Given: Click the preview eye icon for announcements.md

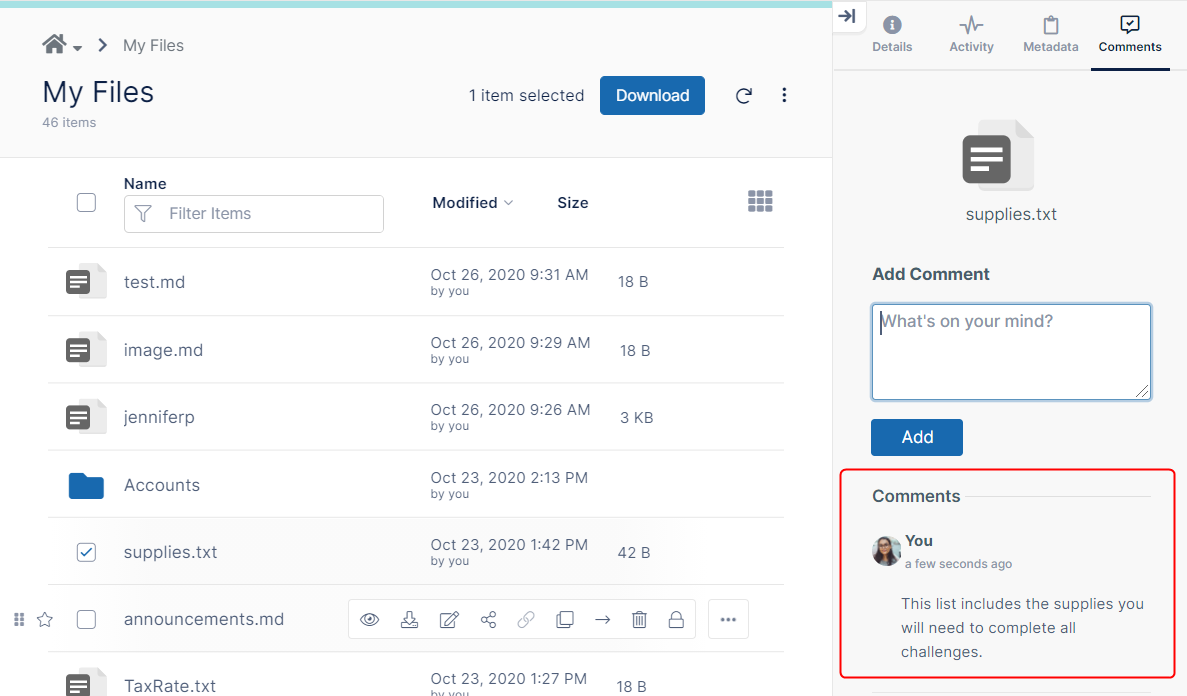Looking at the screenshot, I should click(370, 620).
